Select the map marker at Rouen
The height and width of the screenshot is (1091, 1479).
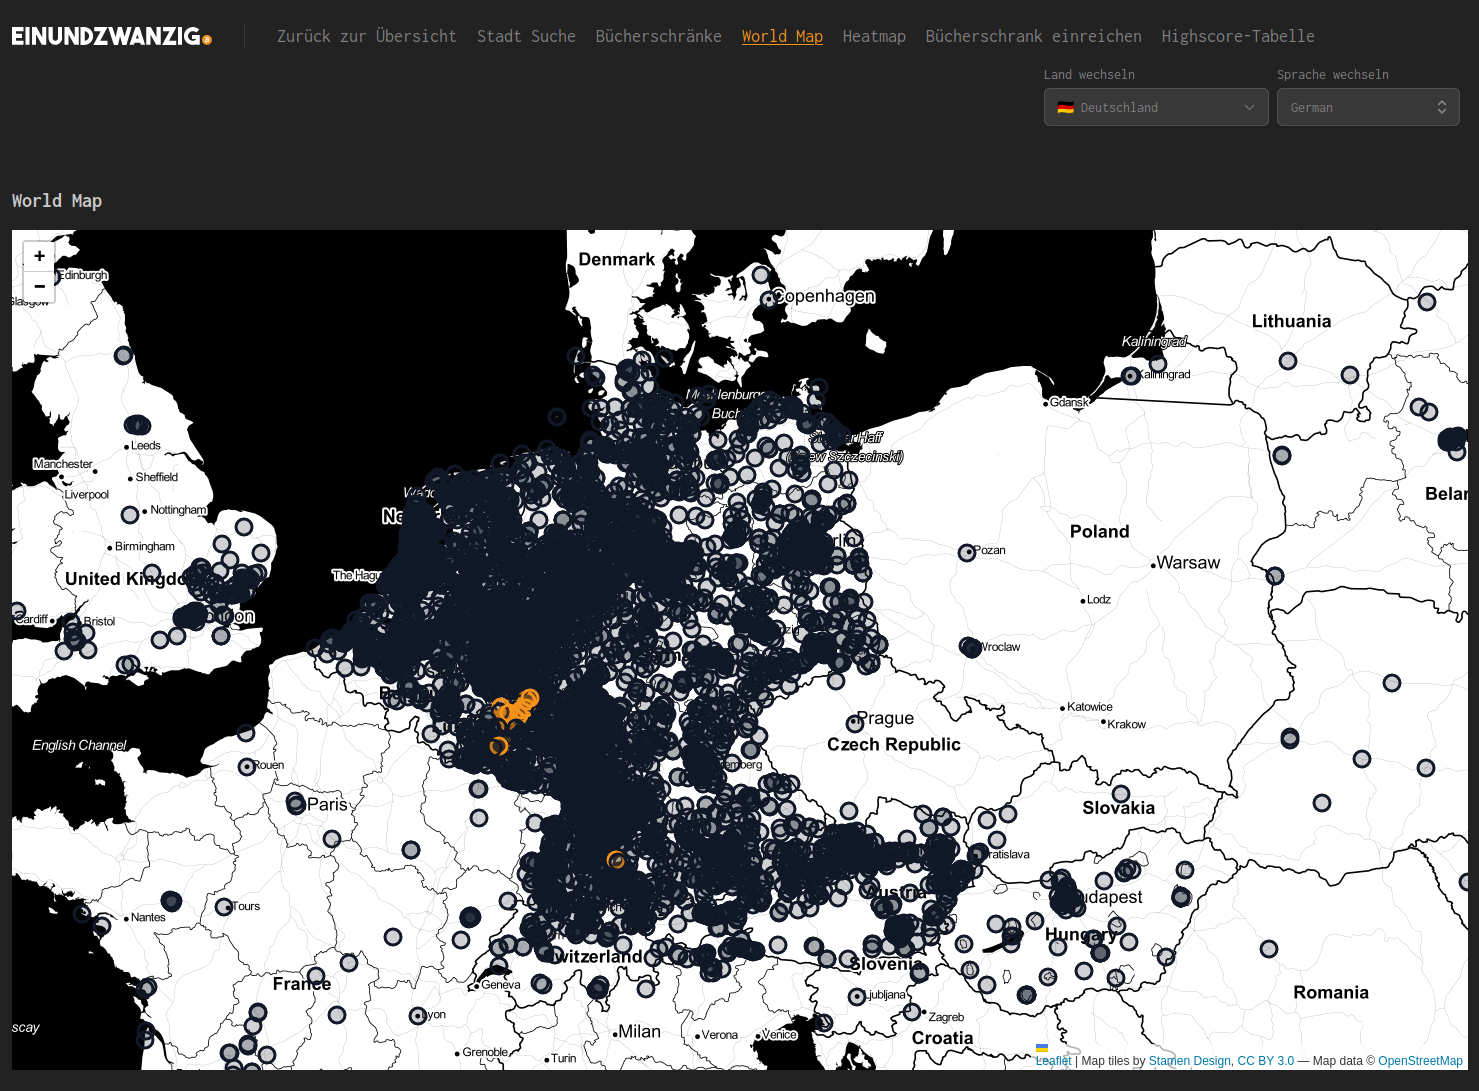coord(246,767)
